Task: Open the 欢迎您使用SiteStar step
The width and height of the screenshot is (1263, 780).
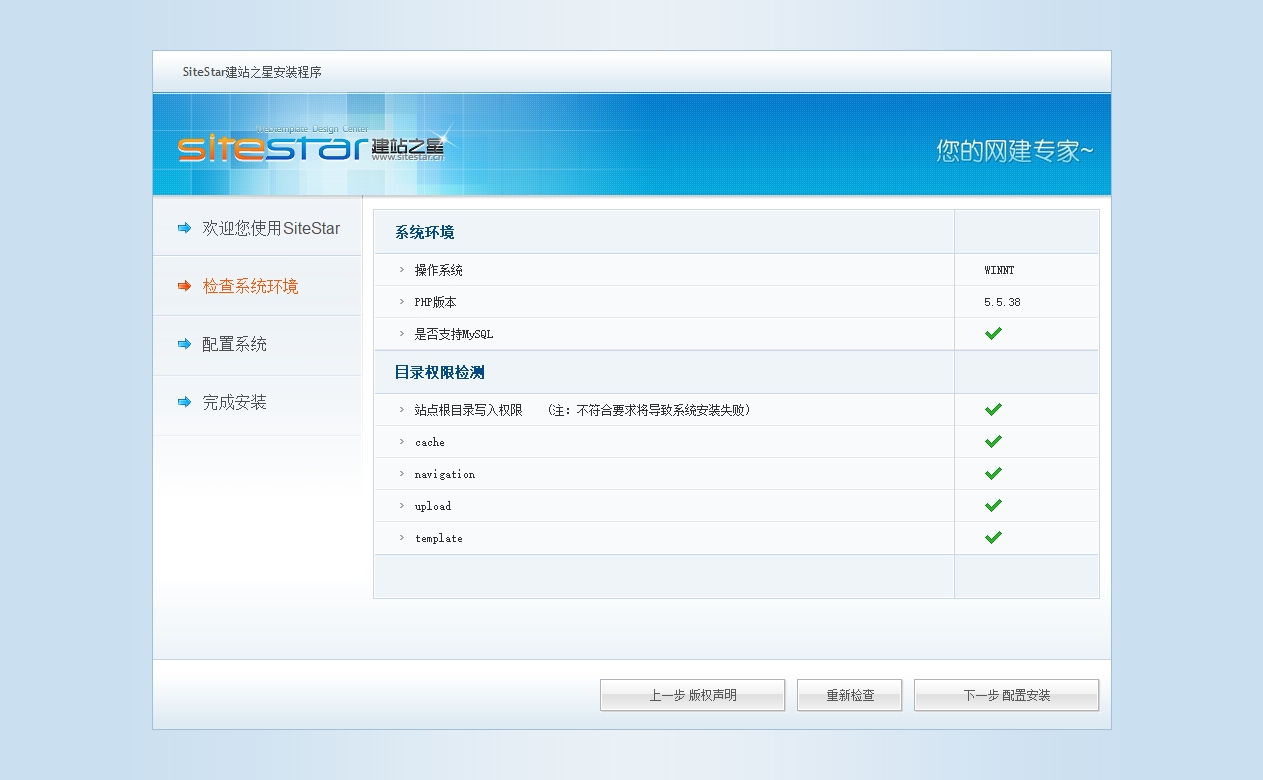Action: [271, 228]
